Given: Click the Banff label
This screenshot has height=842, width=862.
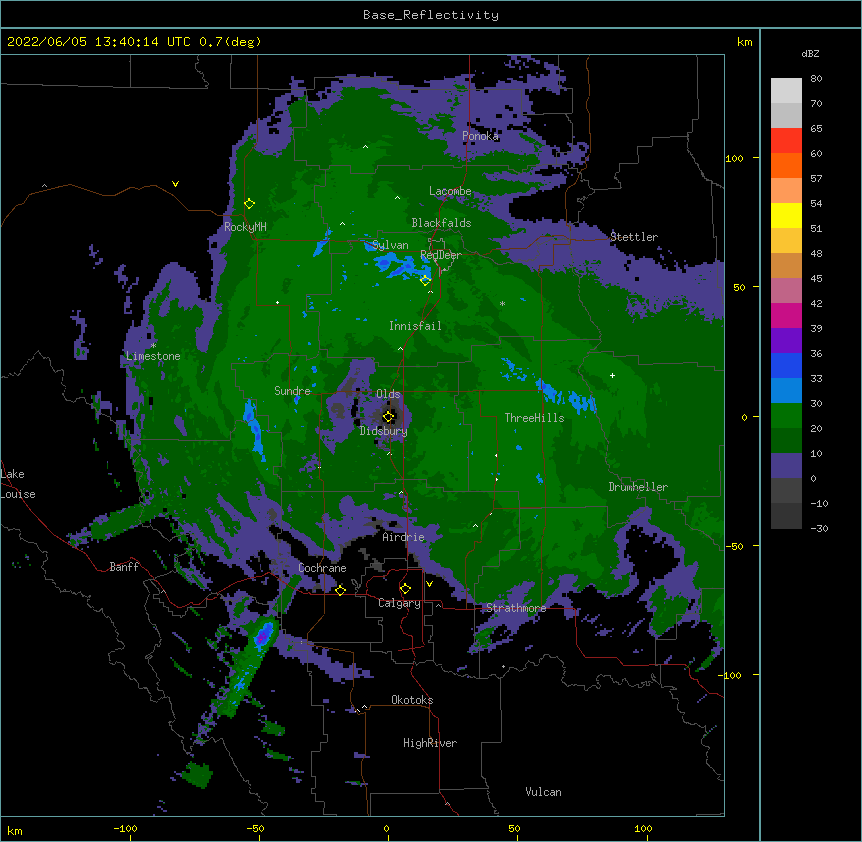Looking at the screenshot, I should [124, 567].
